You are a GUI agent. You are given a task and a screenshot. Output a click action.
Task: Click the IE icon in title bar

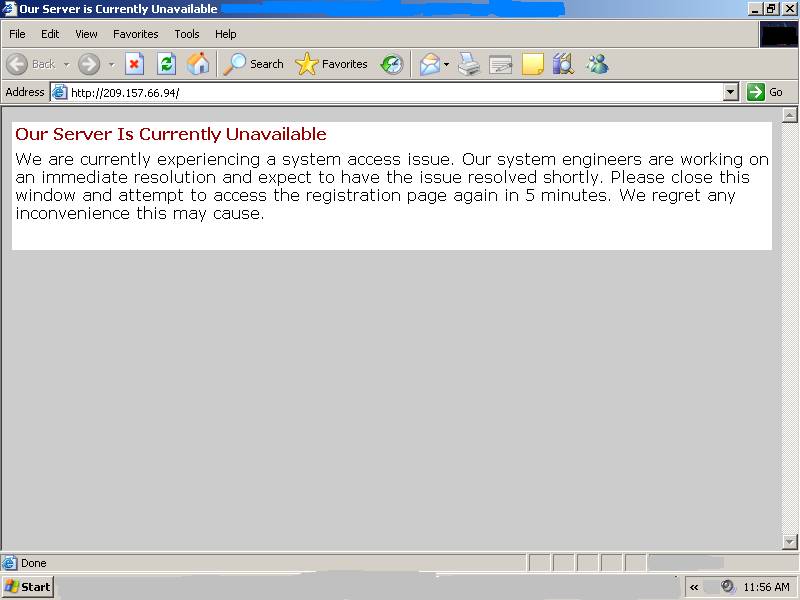(x=9, y=9)
